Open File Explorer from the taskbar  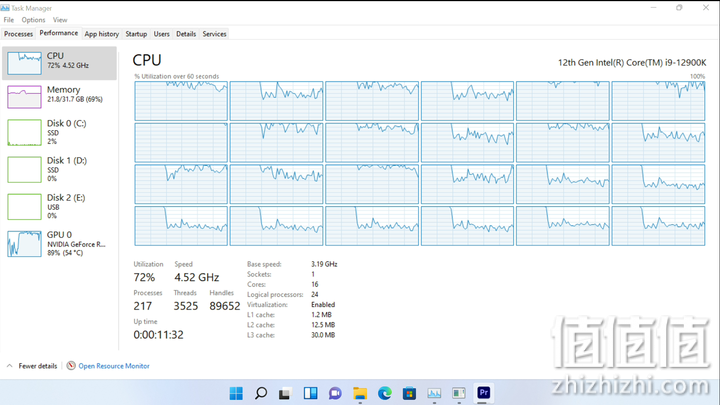360,394
